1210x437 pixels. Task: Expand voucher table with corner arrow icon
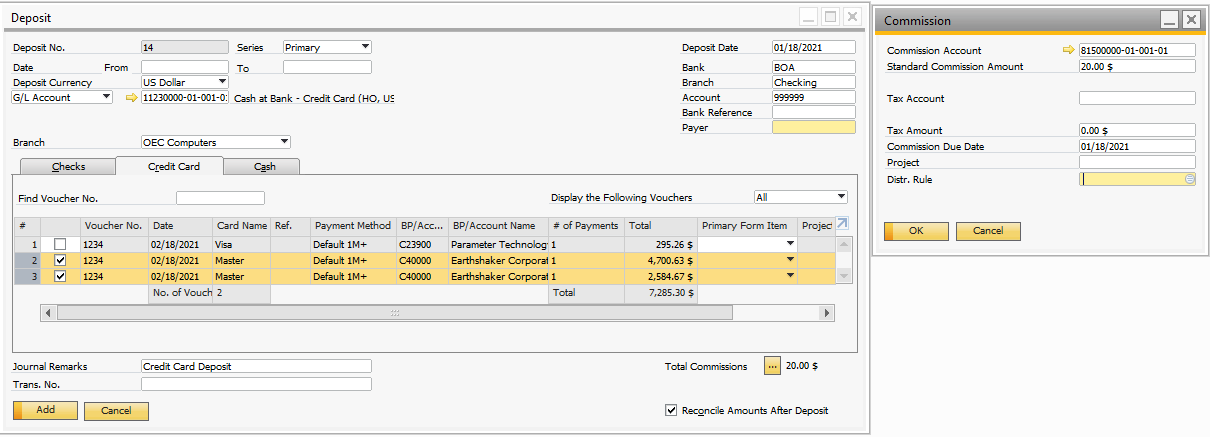click(842, 225)
